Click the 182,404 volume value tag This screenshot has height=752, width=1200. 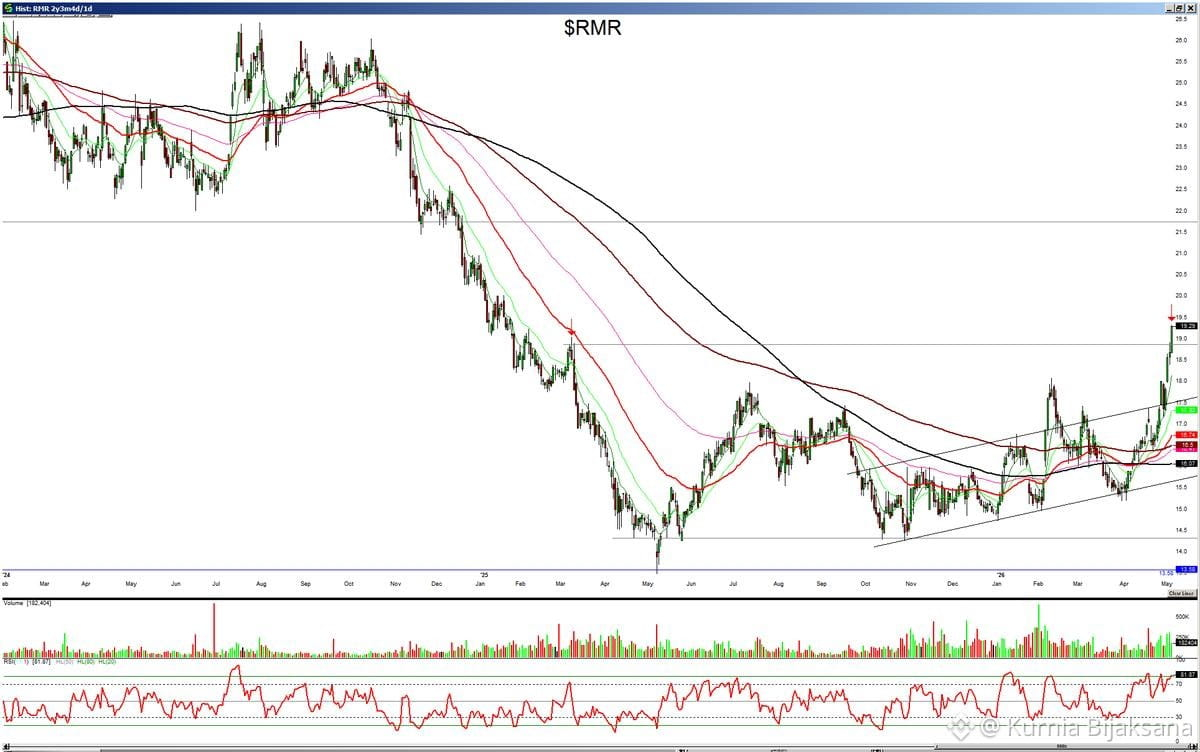[x=1187, y=642]
